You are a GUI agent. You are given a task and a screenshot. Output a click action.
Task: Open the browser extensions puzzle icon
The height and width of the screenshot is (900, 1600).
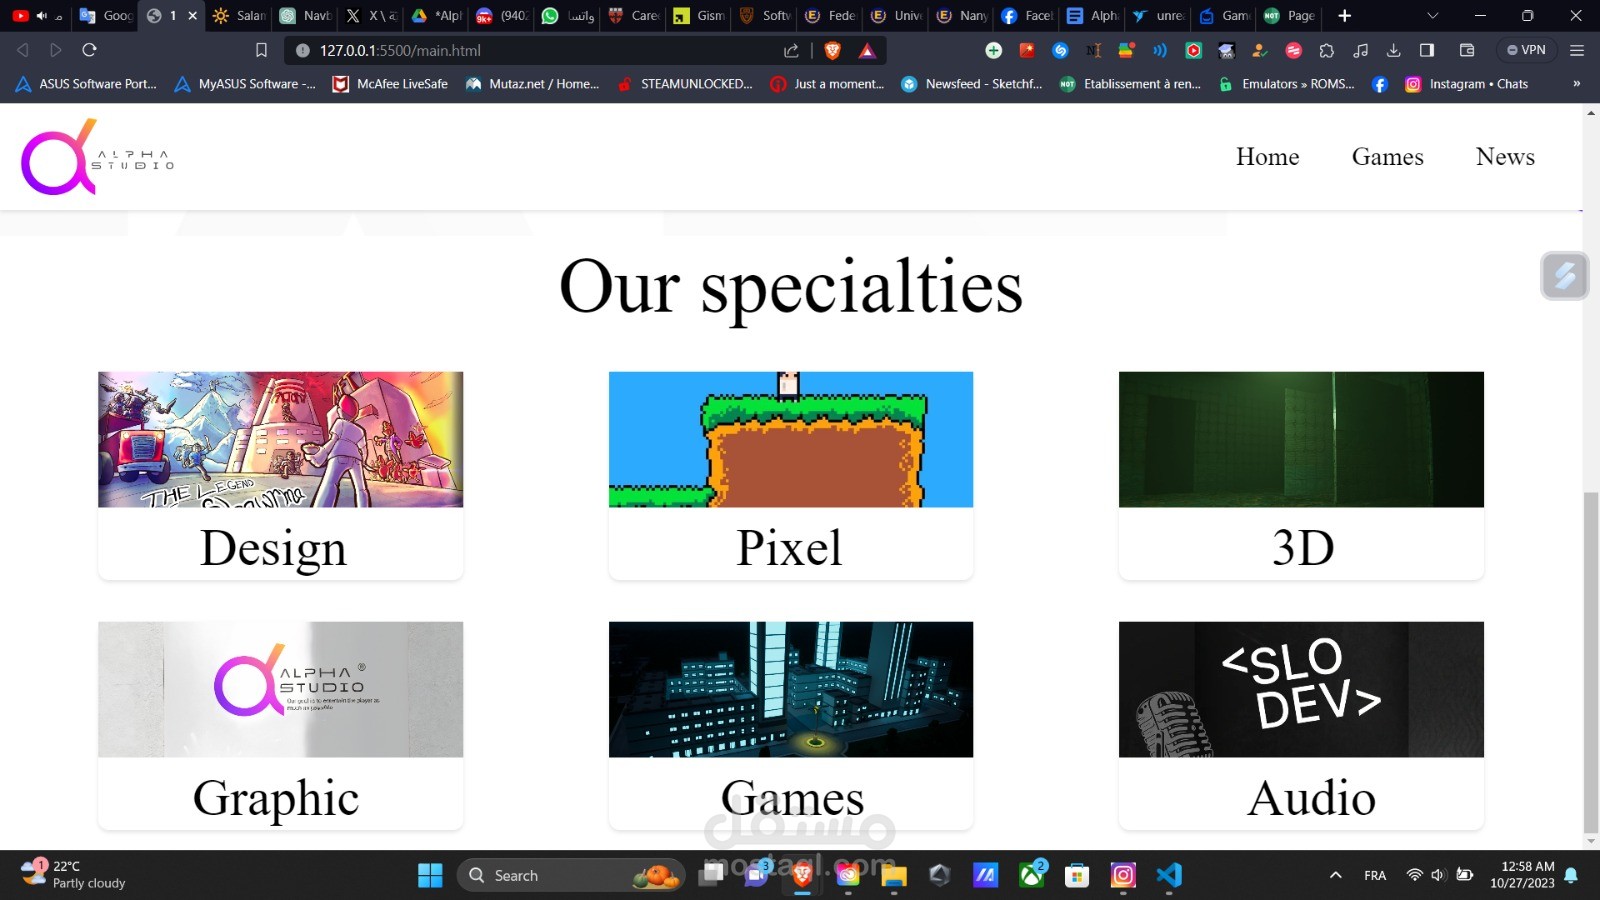pyautogui.click(x=1327, y=50)
